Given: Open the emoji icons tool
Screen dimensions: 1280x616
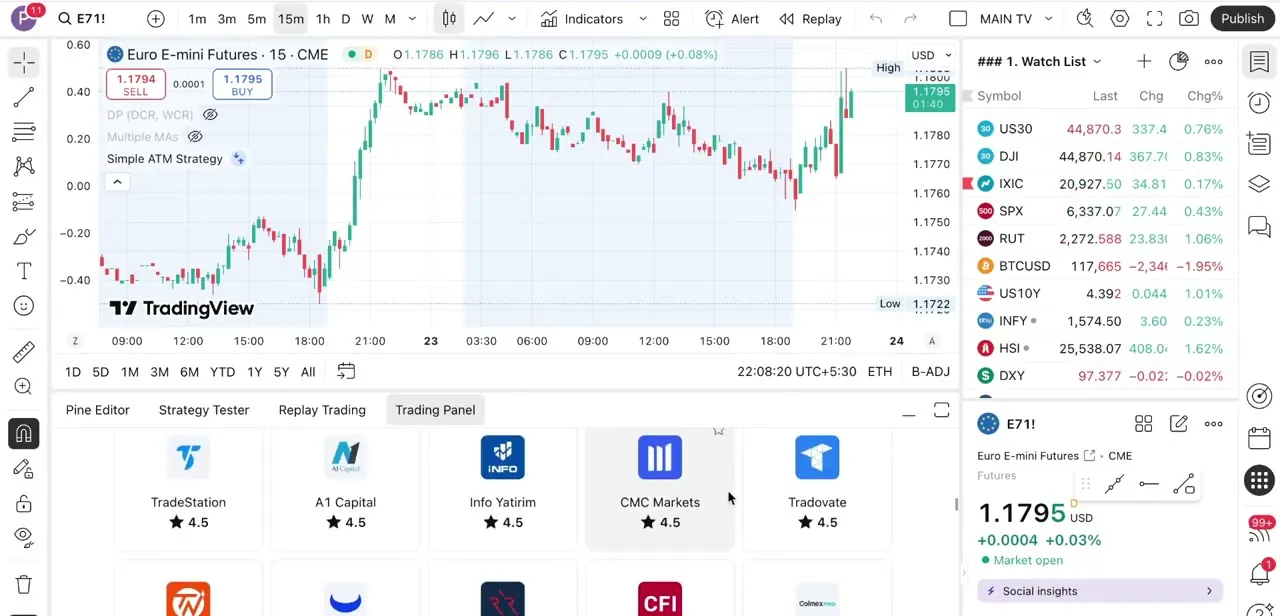Looking at the screenshot, I should pyautogui.click(x=24, y=306).
